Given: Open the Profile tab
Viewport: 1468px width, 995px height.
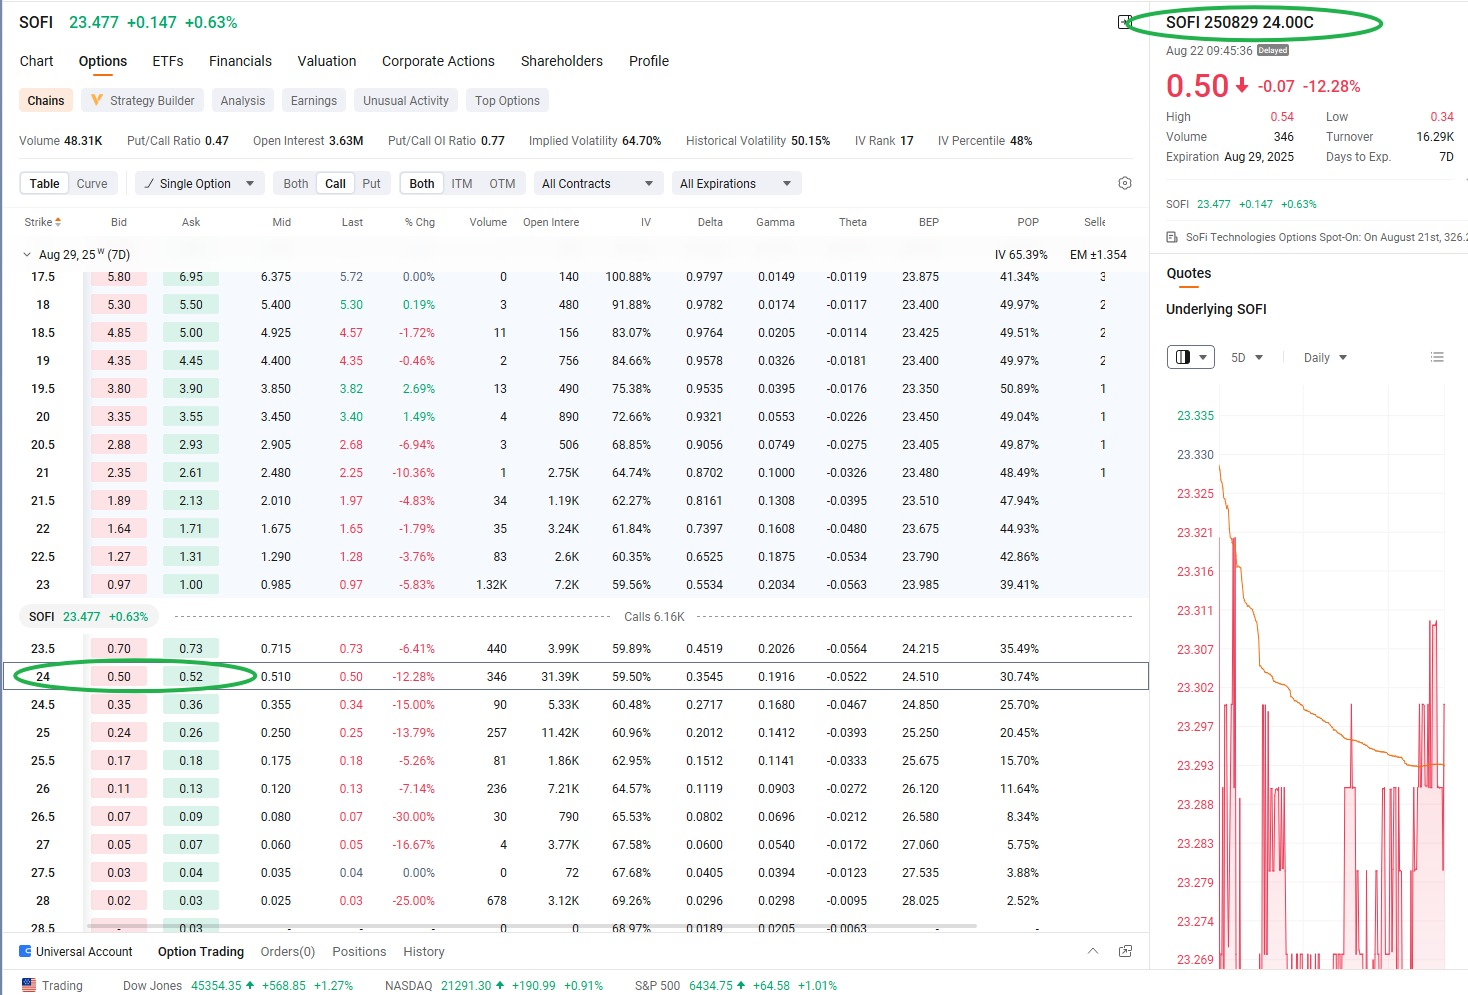Looking at the screenshot, I should [649, 61].
